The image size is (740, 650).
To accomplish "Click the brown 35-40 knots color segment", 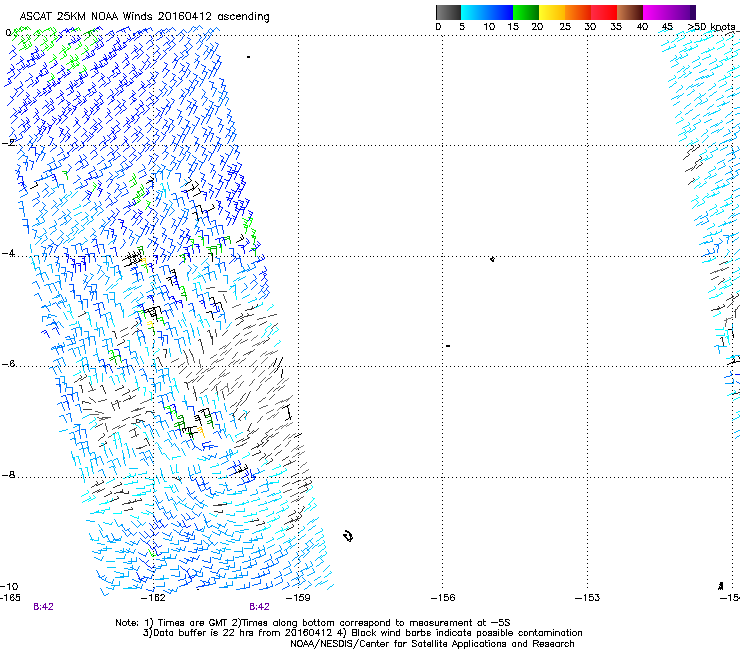I will (630, 12).
